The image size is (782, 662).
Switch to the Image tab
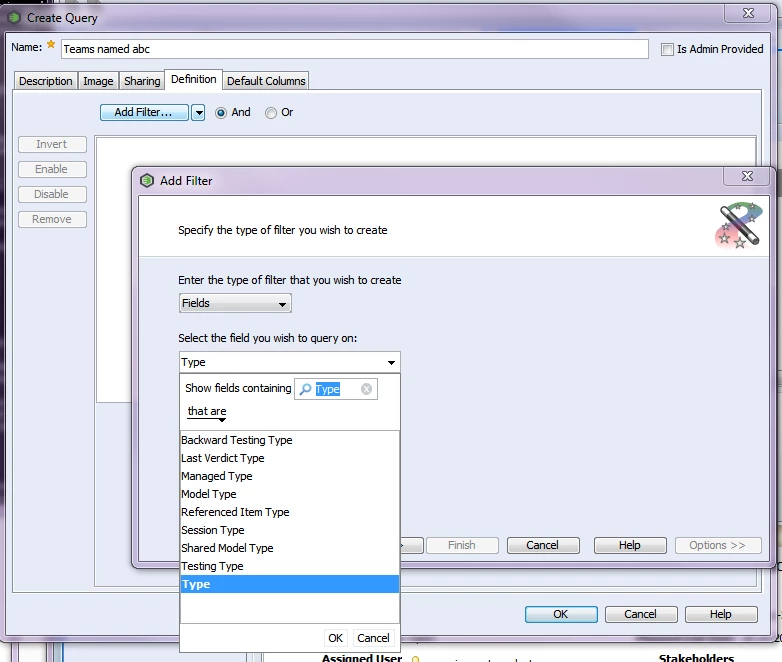pyautogui.click(x=98, y=81)
